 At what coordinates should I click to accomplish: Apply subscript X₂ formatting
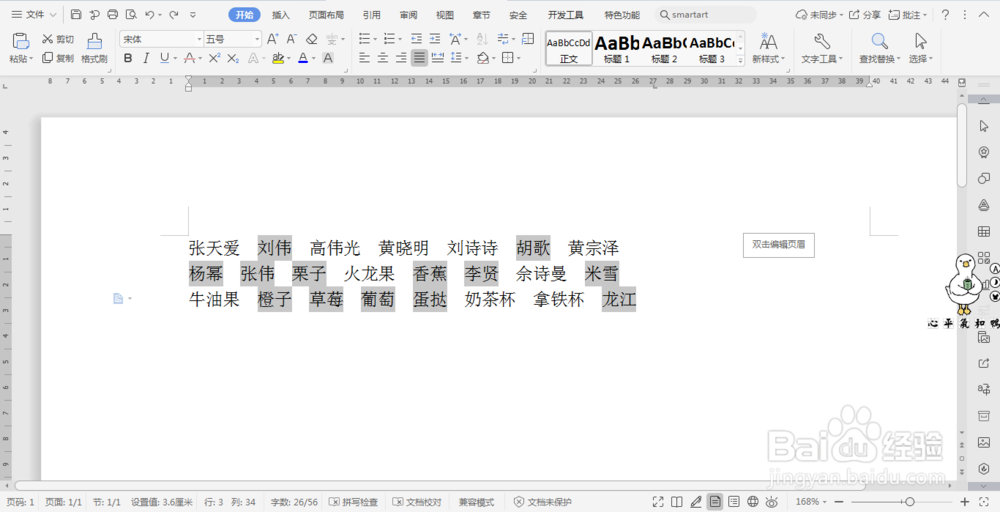(x=233, y=58)
